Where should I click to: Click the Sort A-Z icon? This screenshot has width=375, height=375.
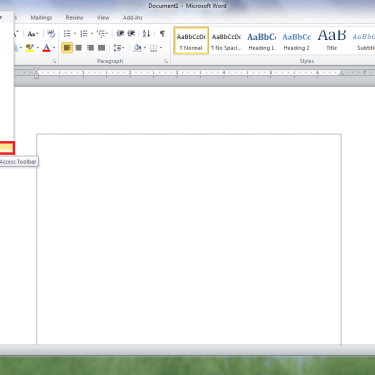[146, 34]
